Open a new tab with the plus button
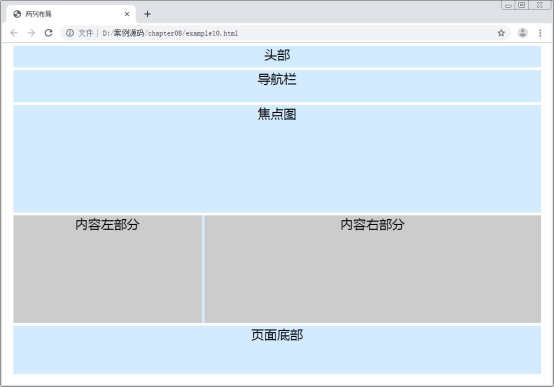Image resolution: width=554 pixels, height=387 pixels. (147, 14)
